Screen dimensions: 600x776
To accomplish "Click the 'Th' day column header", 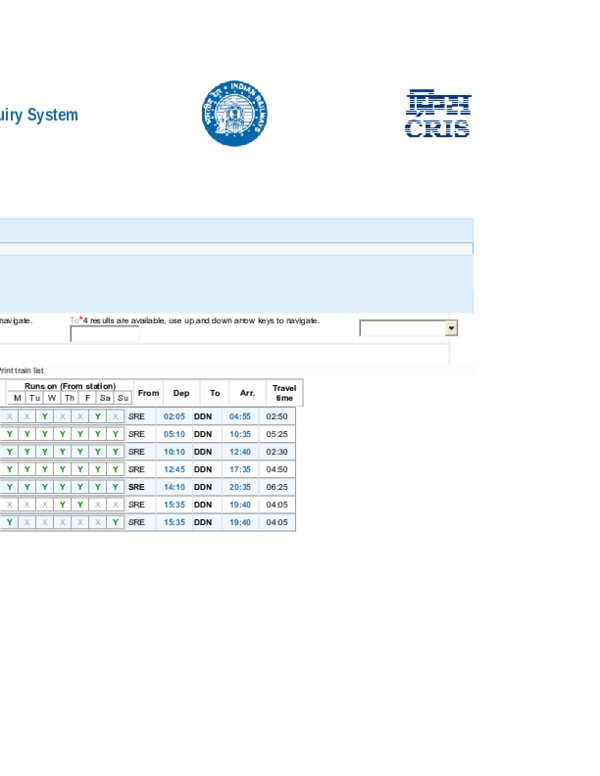I will point(70,398).
